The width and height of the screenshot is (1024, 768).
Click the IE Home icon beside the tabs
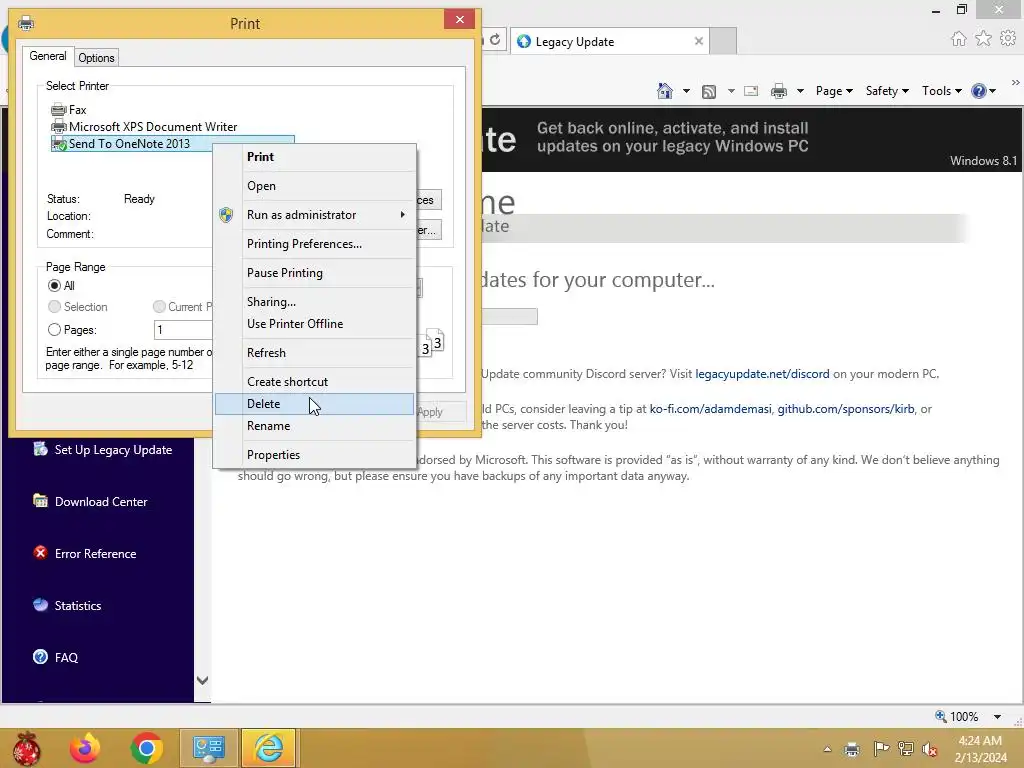tap(958, 39)
